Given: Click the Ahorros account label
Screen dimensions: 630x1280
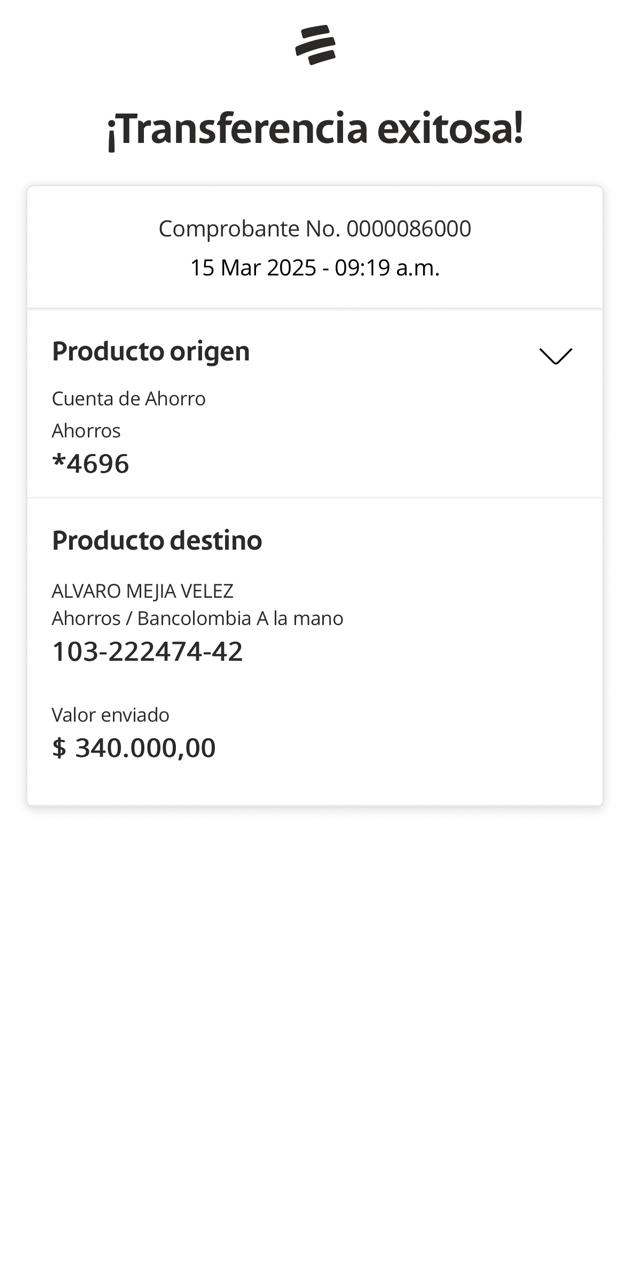Looking at the screenshot, I should 86,430.
